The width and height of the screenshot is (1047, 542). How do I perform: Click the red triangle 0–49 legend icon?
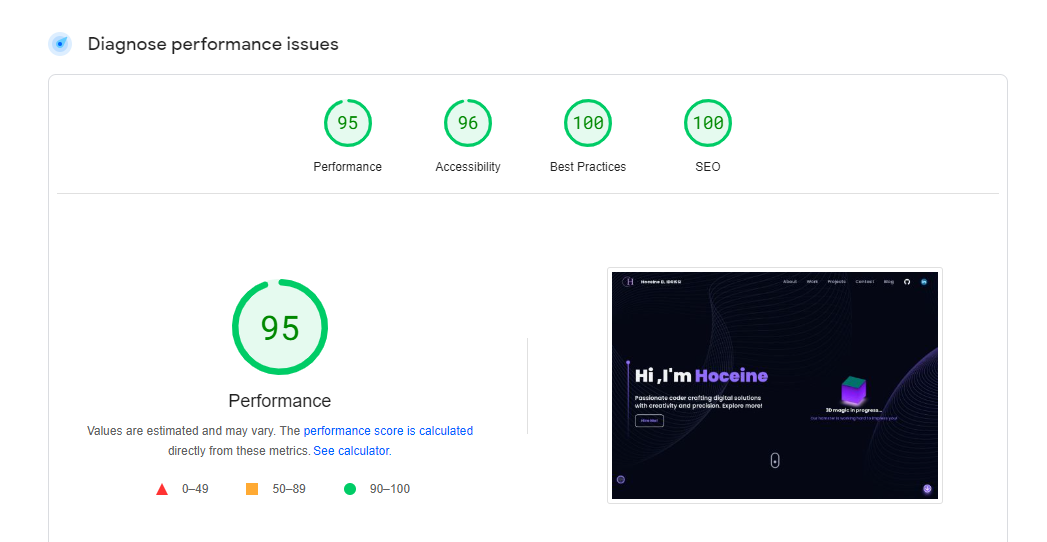click(162, 489)
